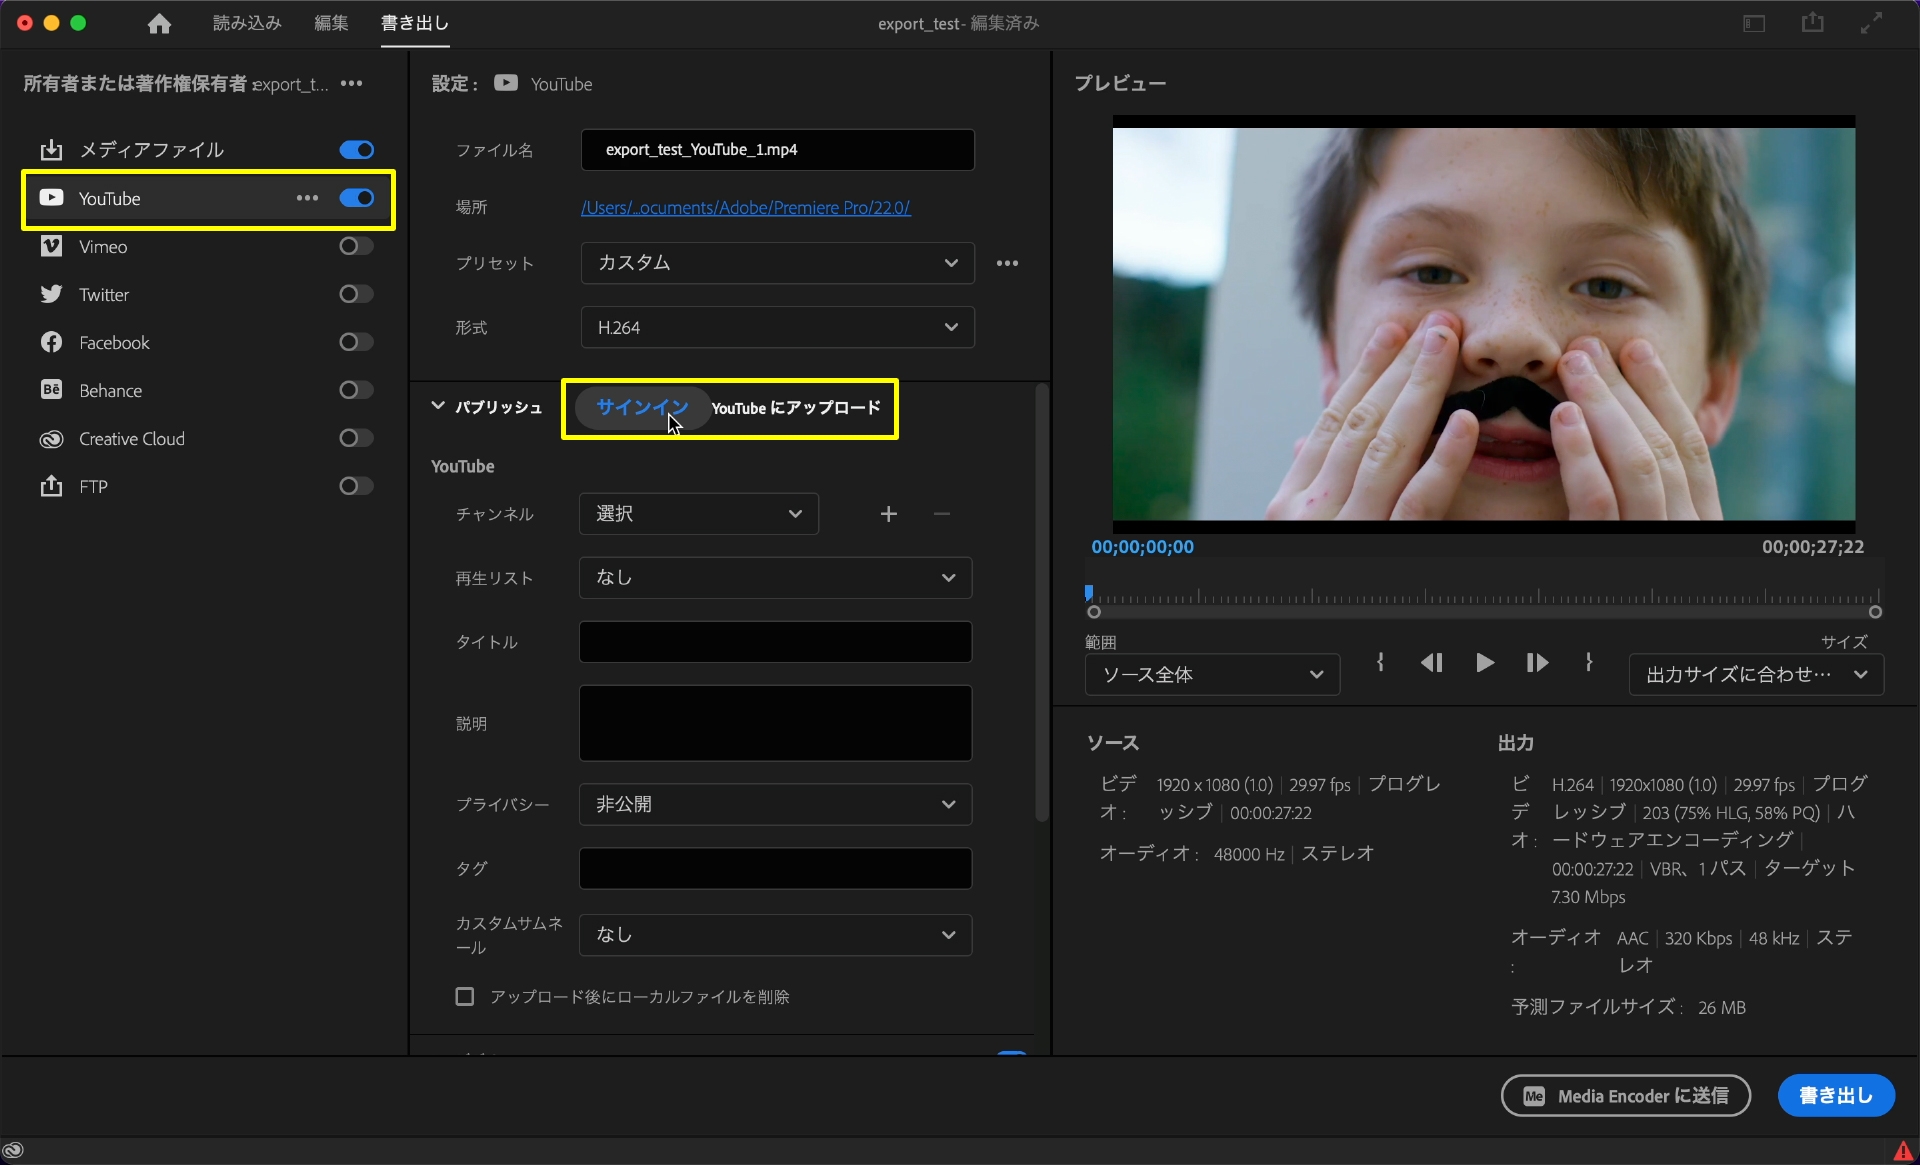Click the red warning icon in the status bar

tap(1902, 1151)
